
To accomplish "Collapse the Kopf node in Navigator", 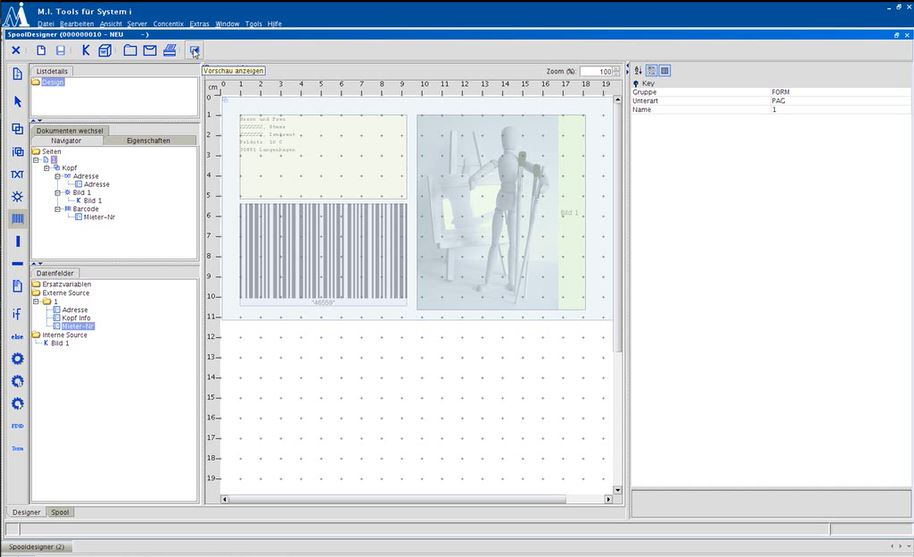I will [46, 168].
